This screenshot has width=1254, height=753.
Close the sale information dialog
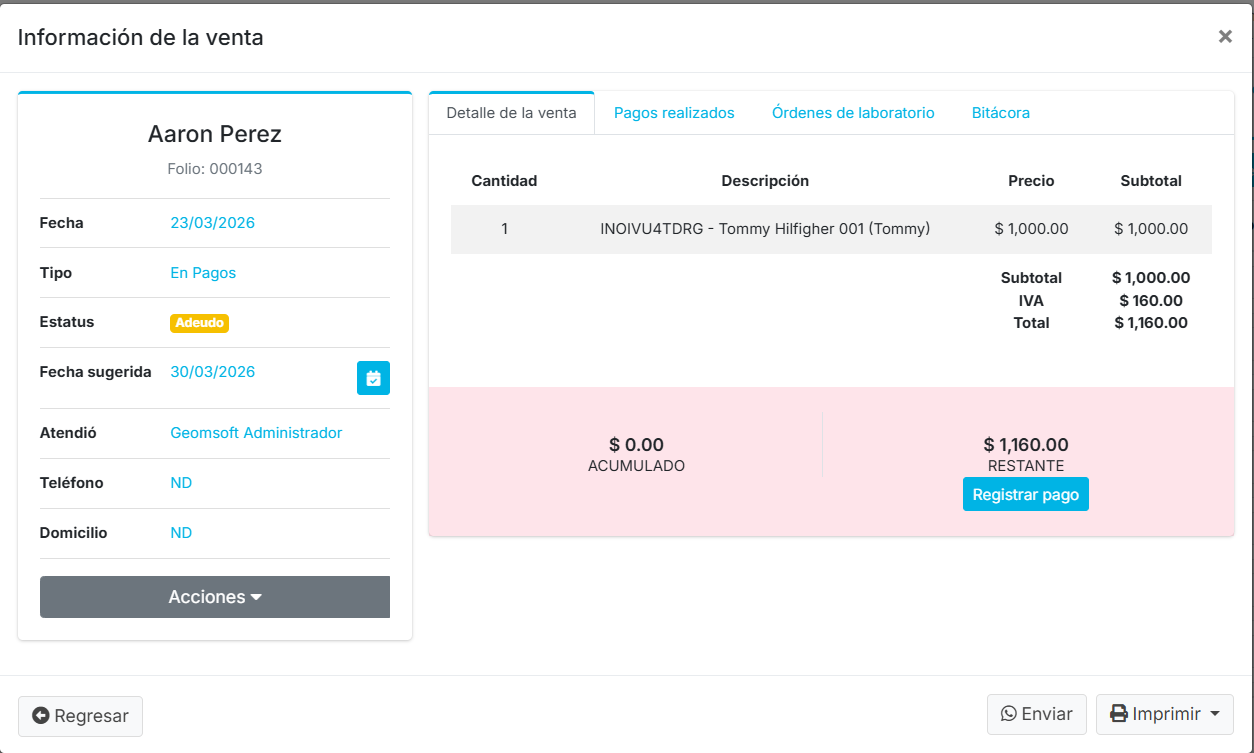[x=1225, y=37]
